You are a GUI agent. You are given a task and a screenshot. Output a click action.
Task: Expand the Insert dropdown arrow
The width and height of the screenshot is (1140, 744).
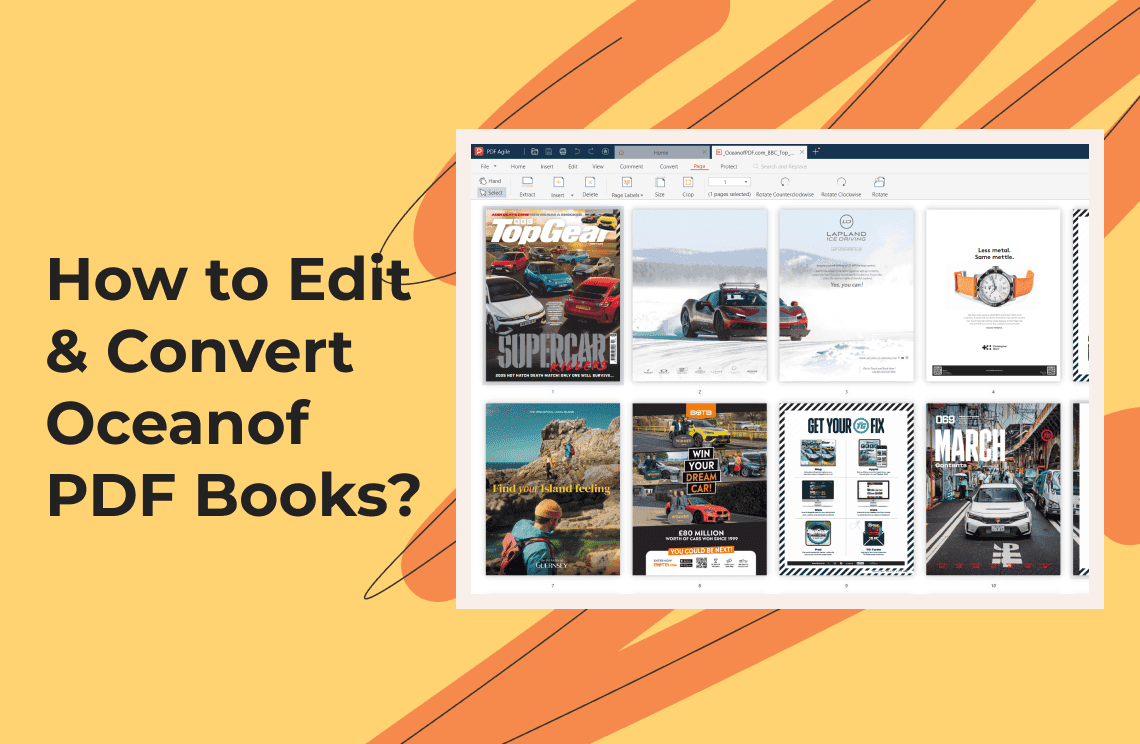click(x=572, y=196)
